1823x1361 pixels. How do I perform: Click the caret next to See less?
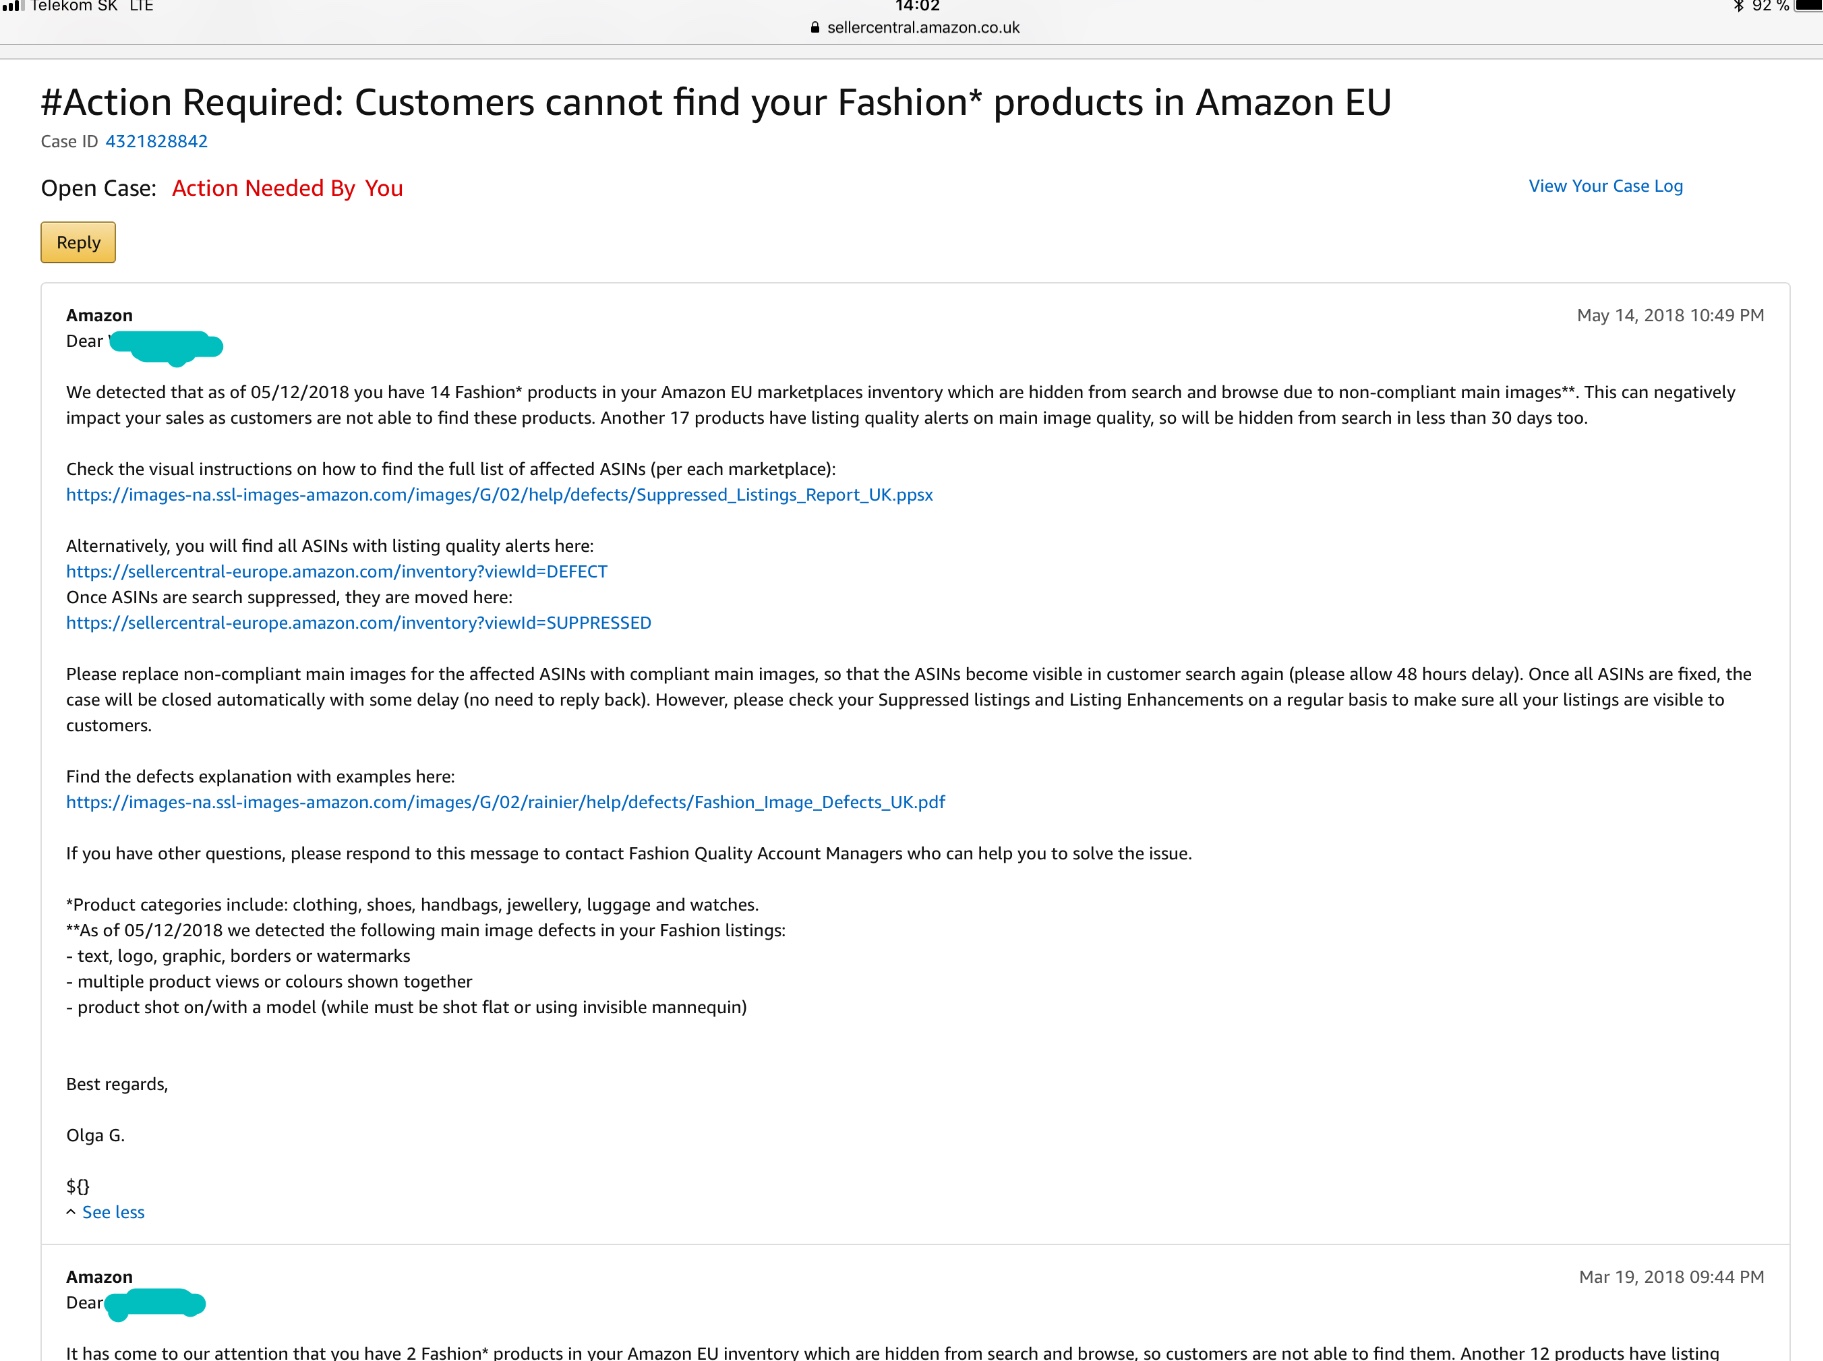coord(70,1212)
